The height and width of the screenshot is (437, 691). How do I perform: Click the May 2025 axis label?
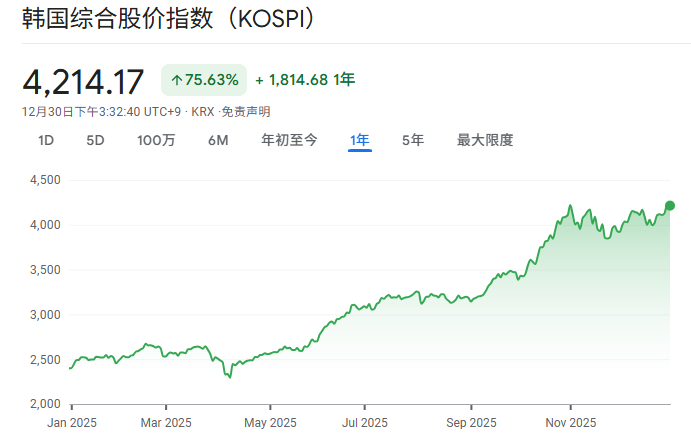click(270, 423)
